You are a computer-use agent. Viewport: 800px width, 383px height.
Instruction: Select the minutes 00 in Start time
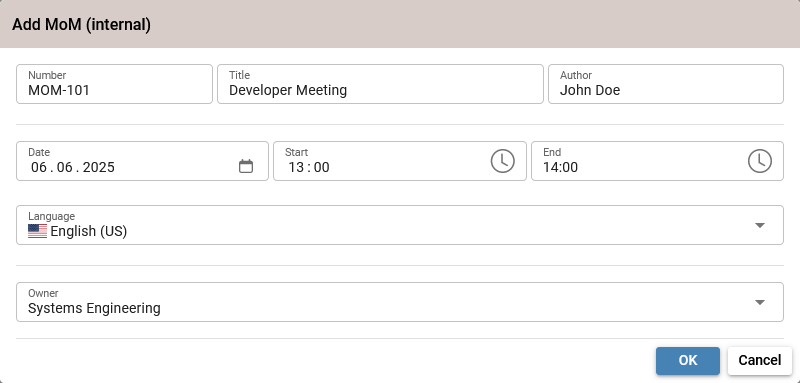(x=321, y=167)
